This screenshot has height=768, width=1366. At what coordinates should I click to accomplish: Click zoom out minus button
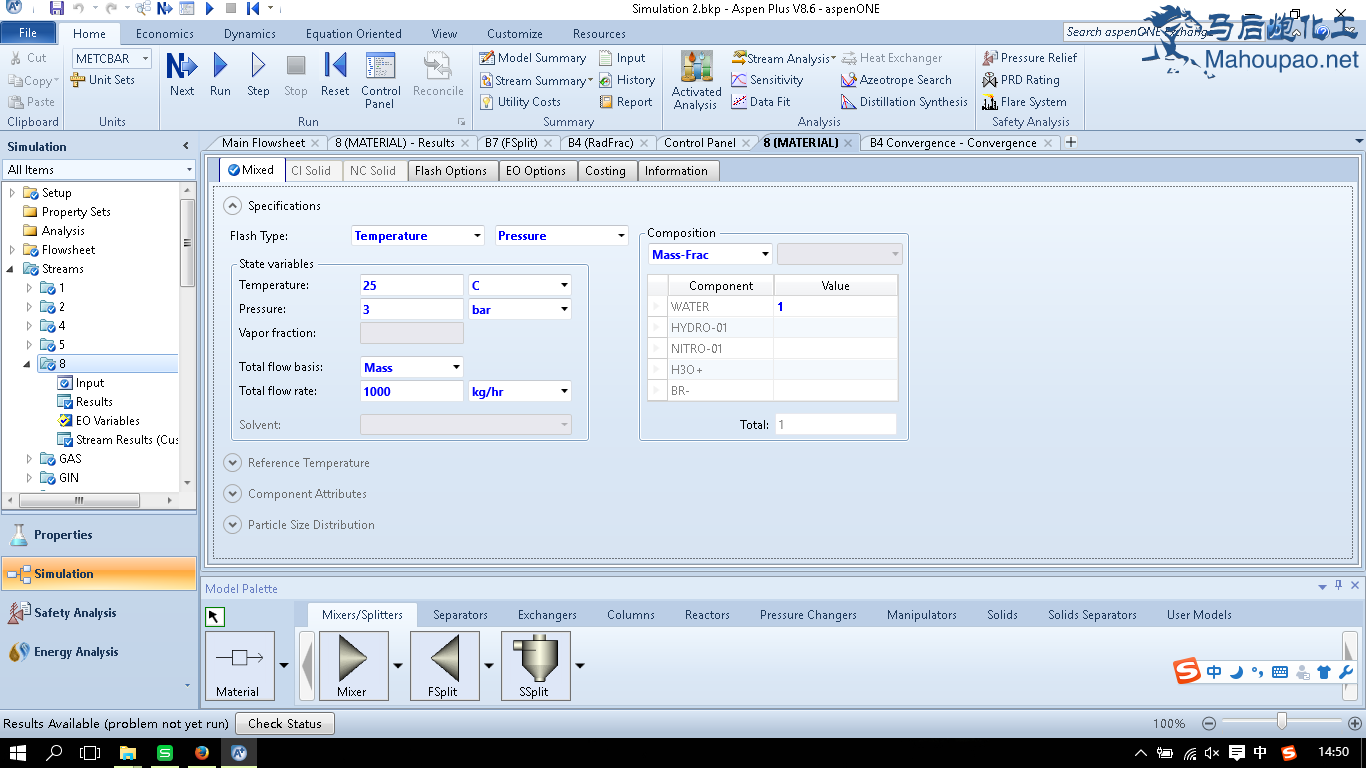[x=1209, y=723]
